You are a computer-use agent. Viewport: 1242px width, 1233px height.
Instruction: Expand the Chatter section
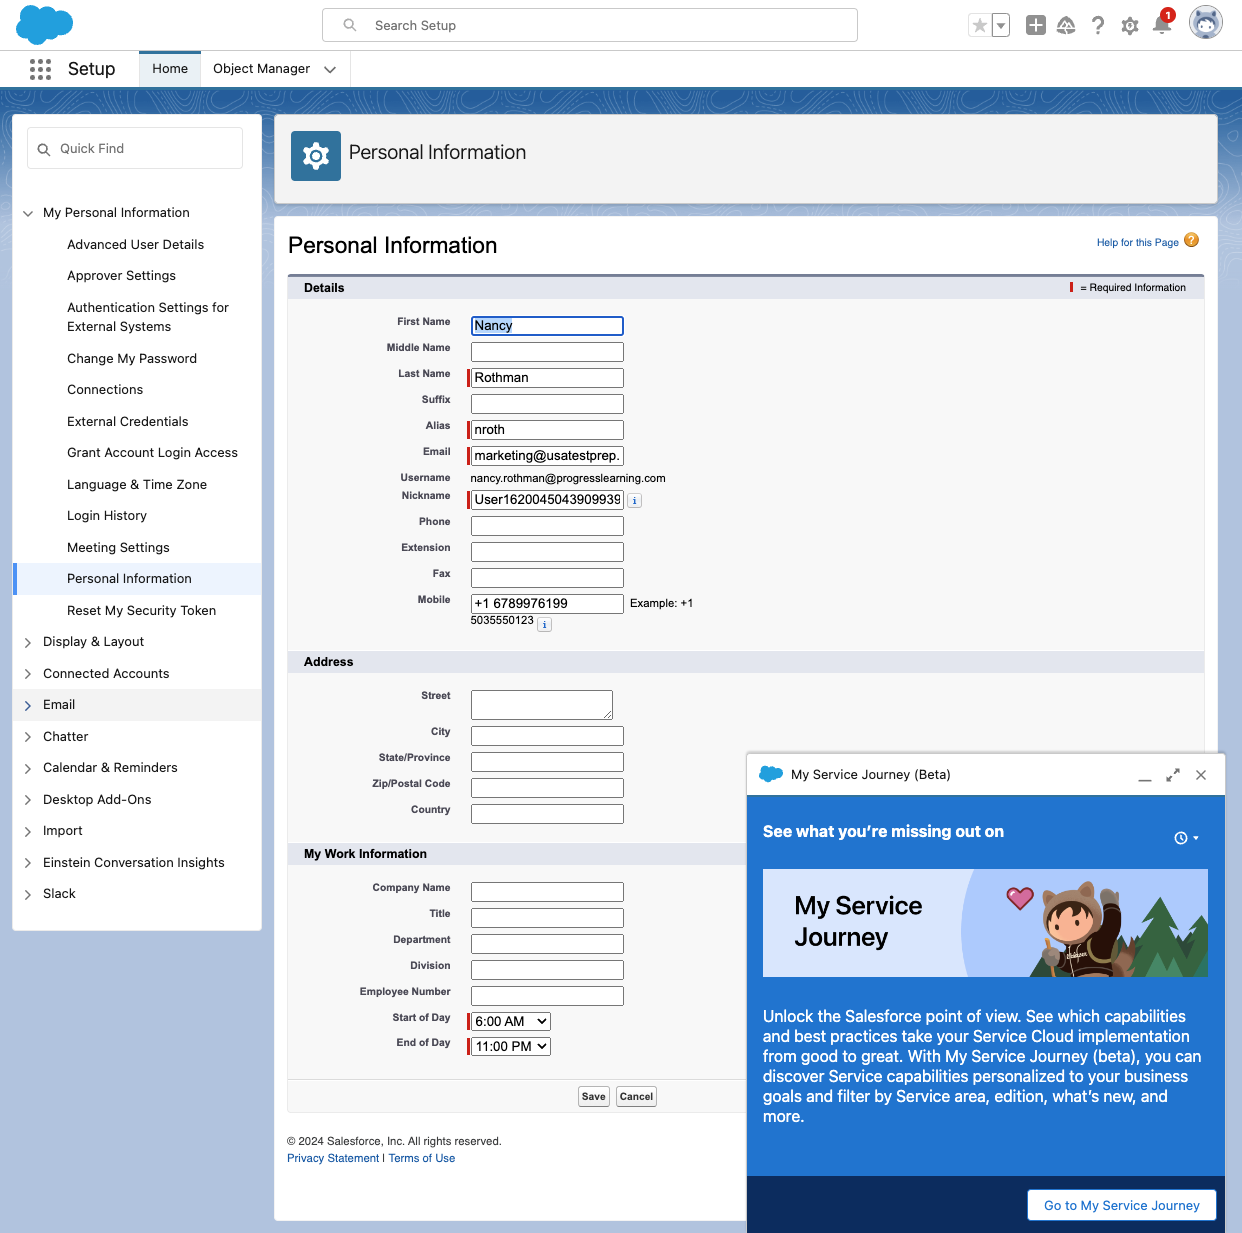(x=28, y=737)
